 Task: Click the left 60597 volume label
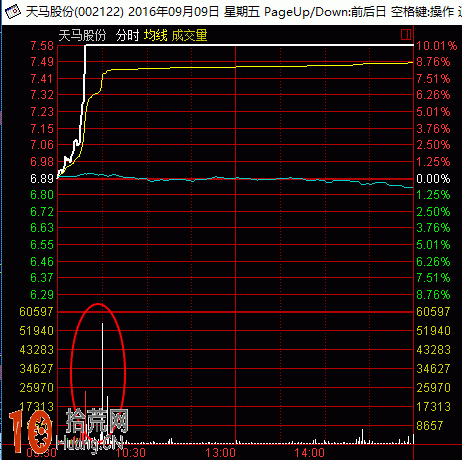36,312
